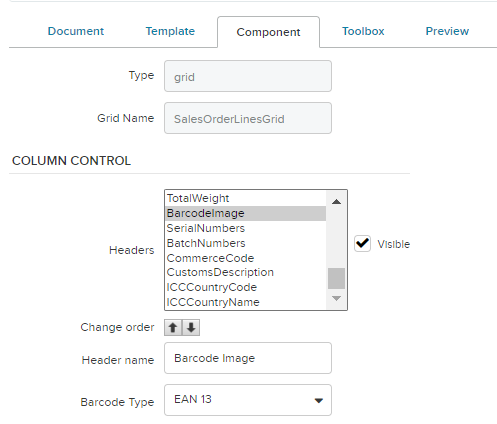Image resolution: width=497 pixels, height=424 pixels.
Task: Pick BatchNumbers from the Headers list
Action: tap(245, 243)
